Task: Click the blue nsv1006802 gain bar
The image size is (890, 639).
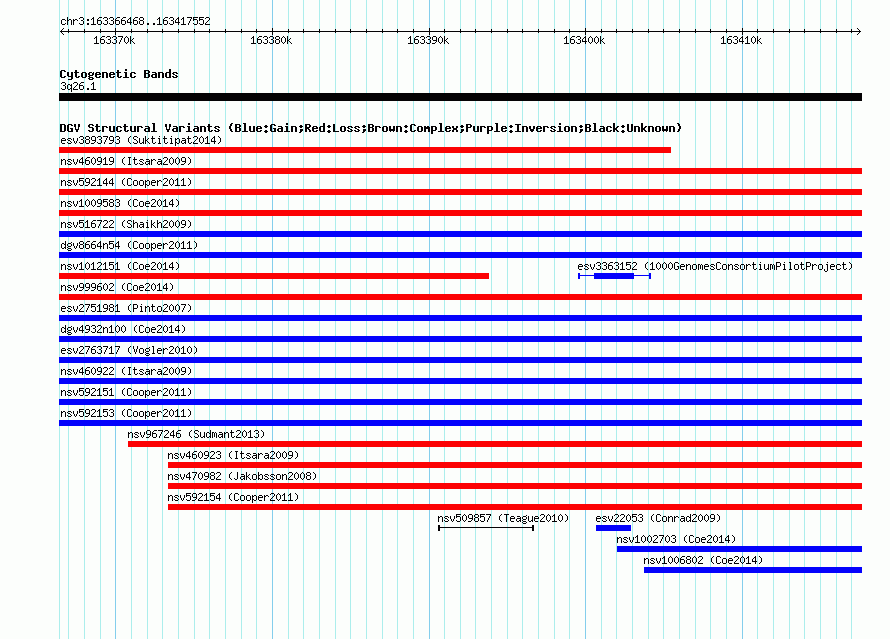Action: tap(753, 570)
